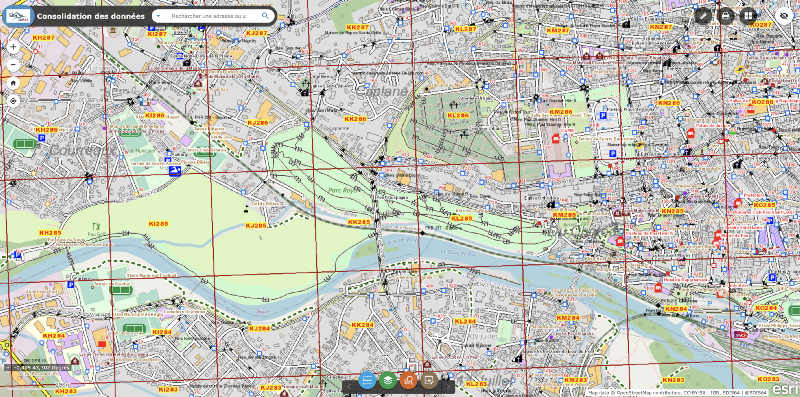Return to the default map extent (home)
800x397 pixels.
tap(13, 83)
